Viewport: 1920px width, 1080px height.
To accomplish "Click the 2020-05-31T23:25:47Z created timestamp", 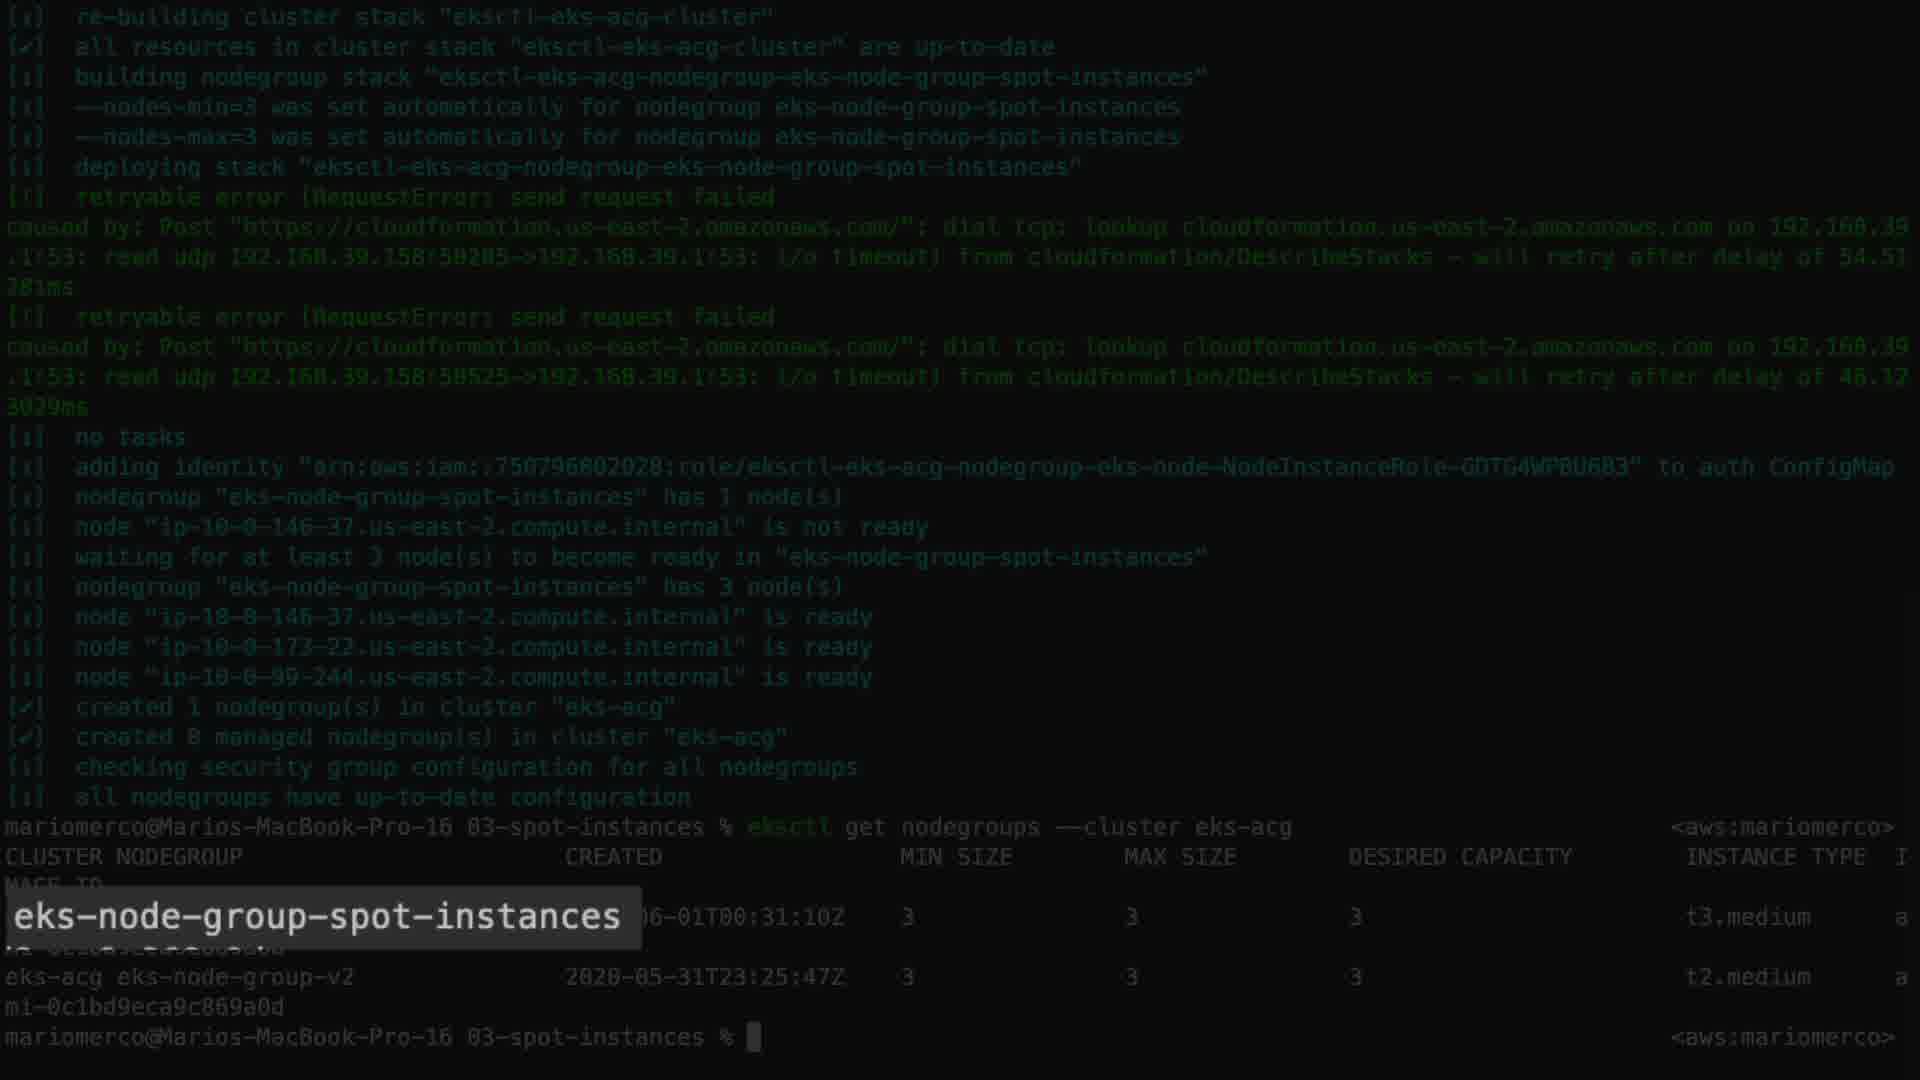I will (x=704, y=977).
